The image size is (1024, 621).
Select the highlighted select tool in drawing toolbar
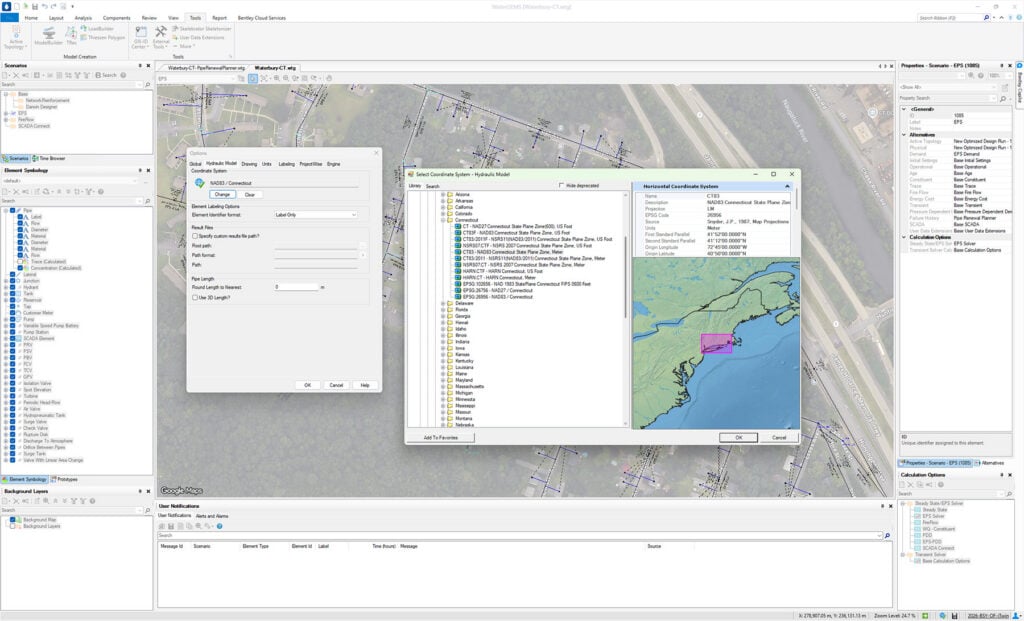pos(253,78)
